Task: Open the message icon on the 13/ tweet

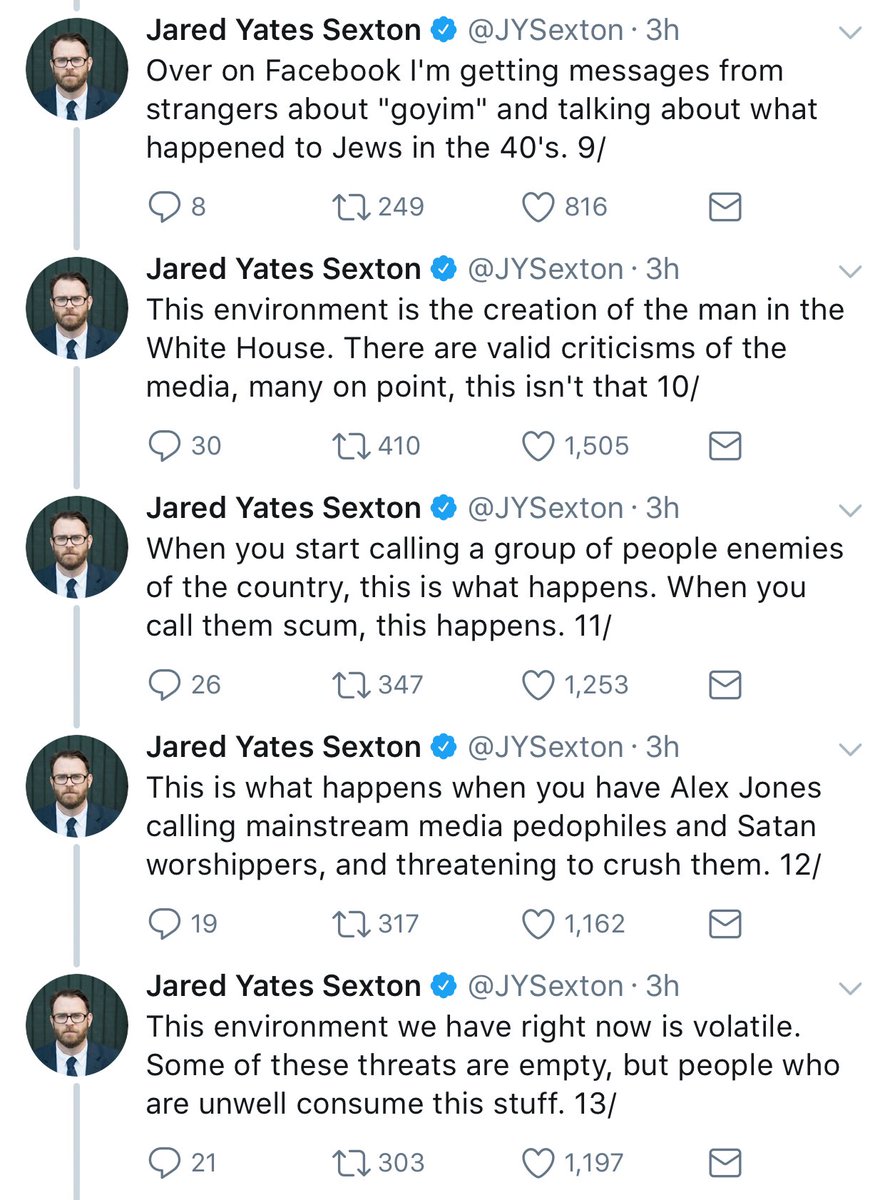Action: click(x=725, y=1163)
